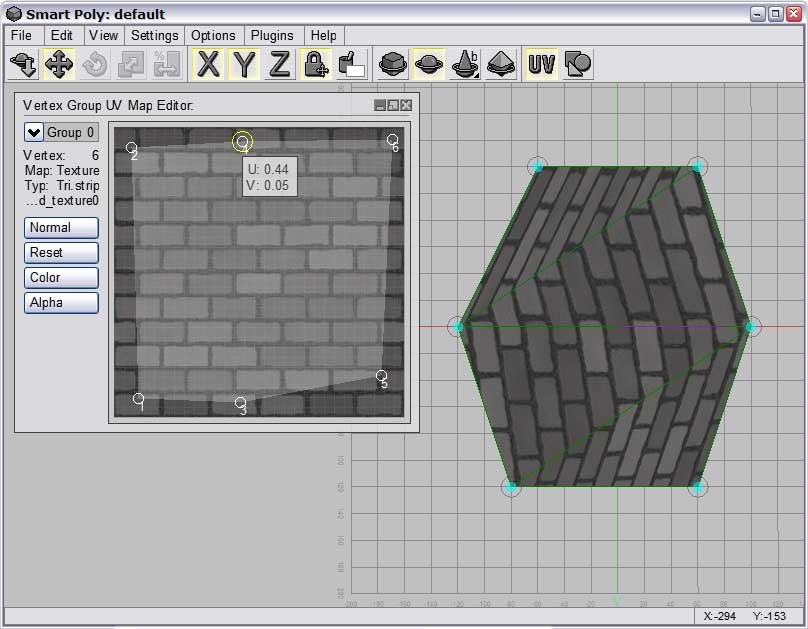This screenshot has height=629, width=808.
Task: Click the down-arrow tool at toolbar start
Action: point(23,64)
